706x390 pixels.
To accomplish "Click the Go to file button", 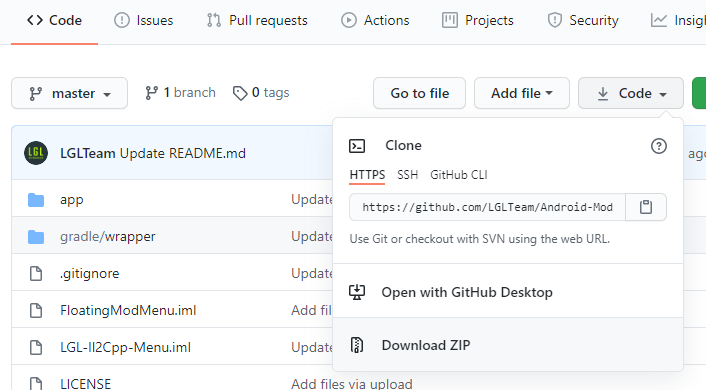I will (419, 93).
